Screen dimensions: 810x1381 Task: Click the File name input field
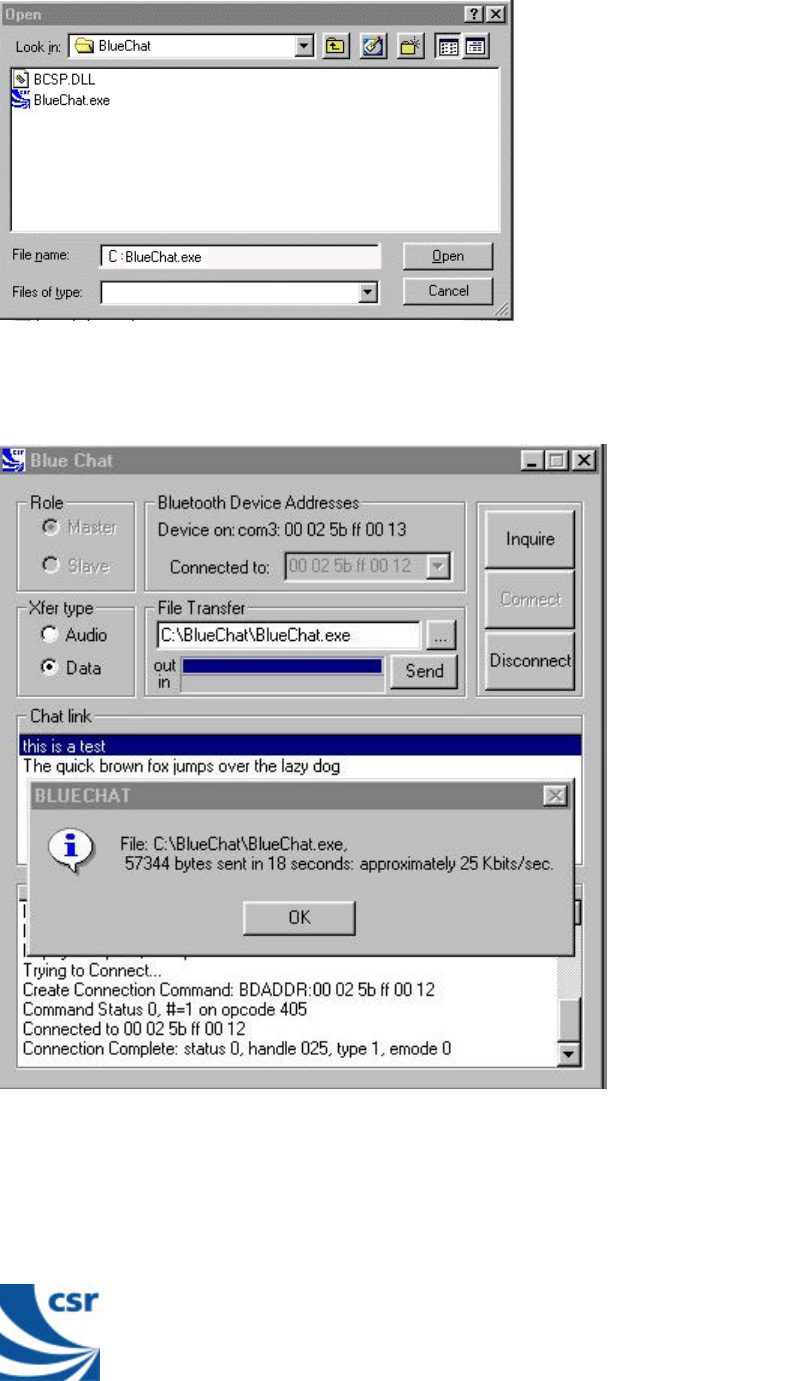(241, 257)
